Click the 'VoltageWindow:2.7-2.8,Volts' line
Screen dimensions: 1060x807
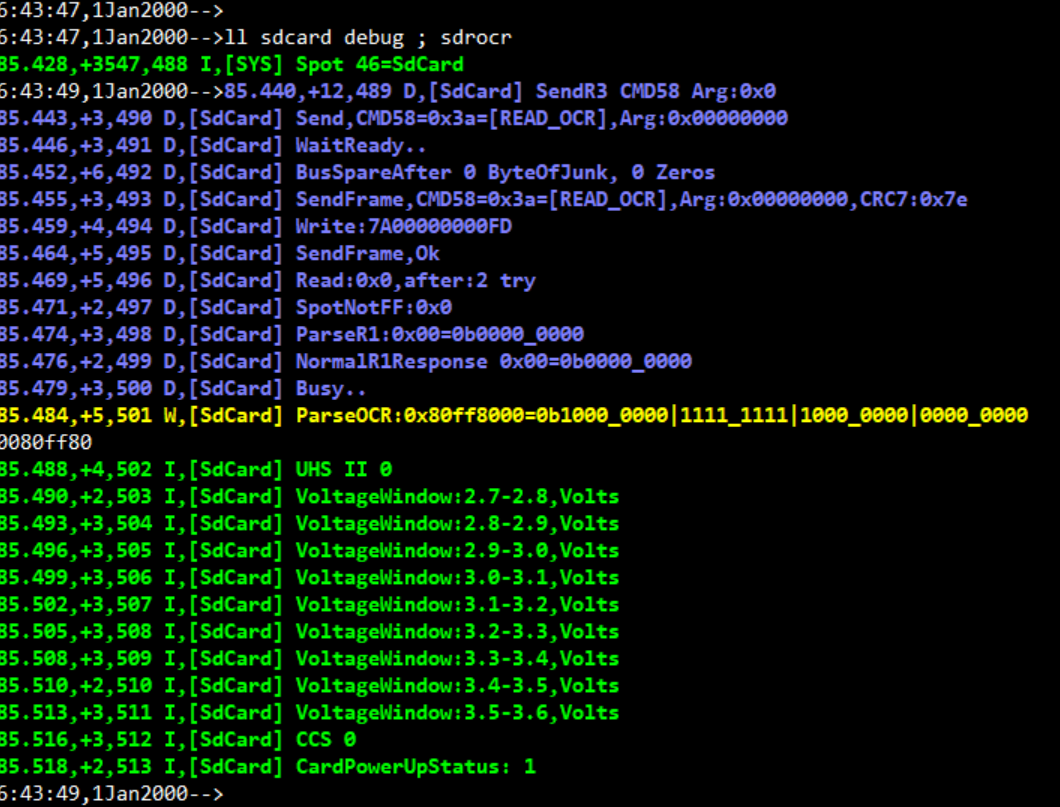pos(457,497)
